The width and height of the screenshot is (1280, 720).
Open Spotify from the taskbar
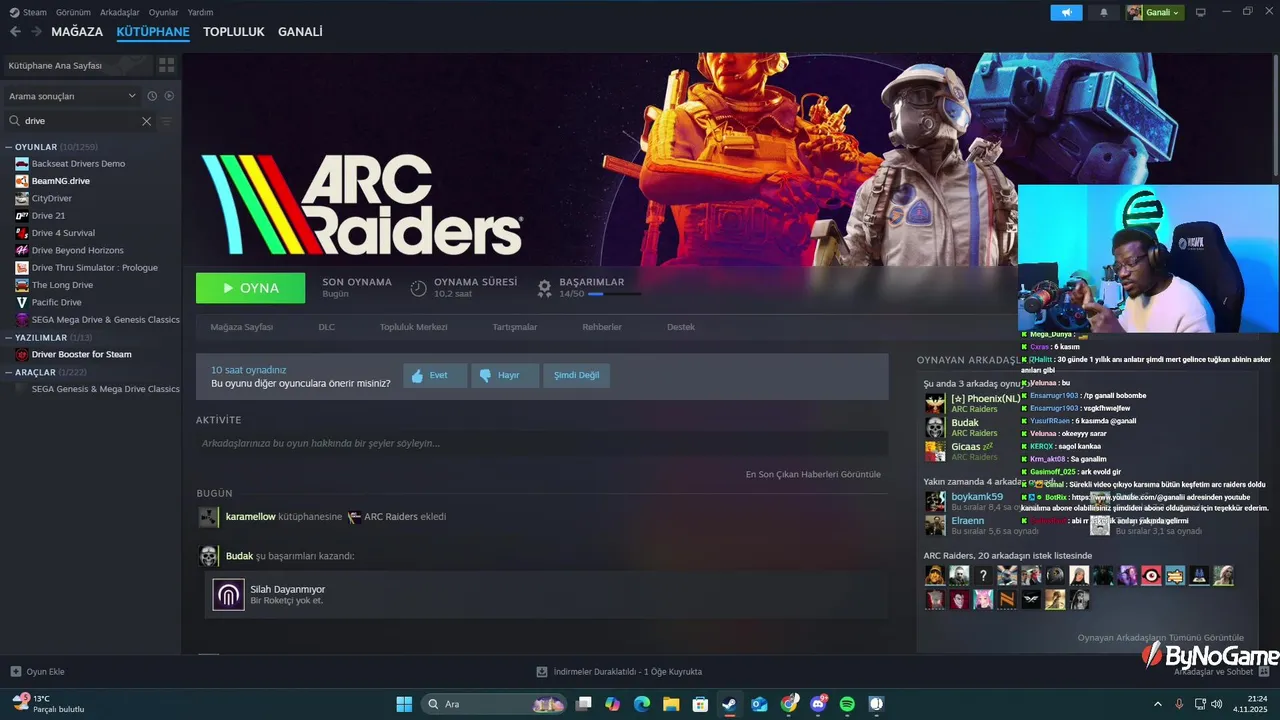847,704
